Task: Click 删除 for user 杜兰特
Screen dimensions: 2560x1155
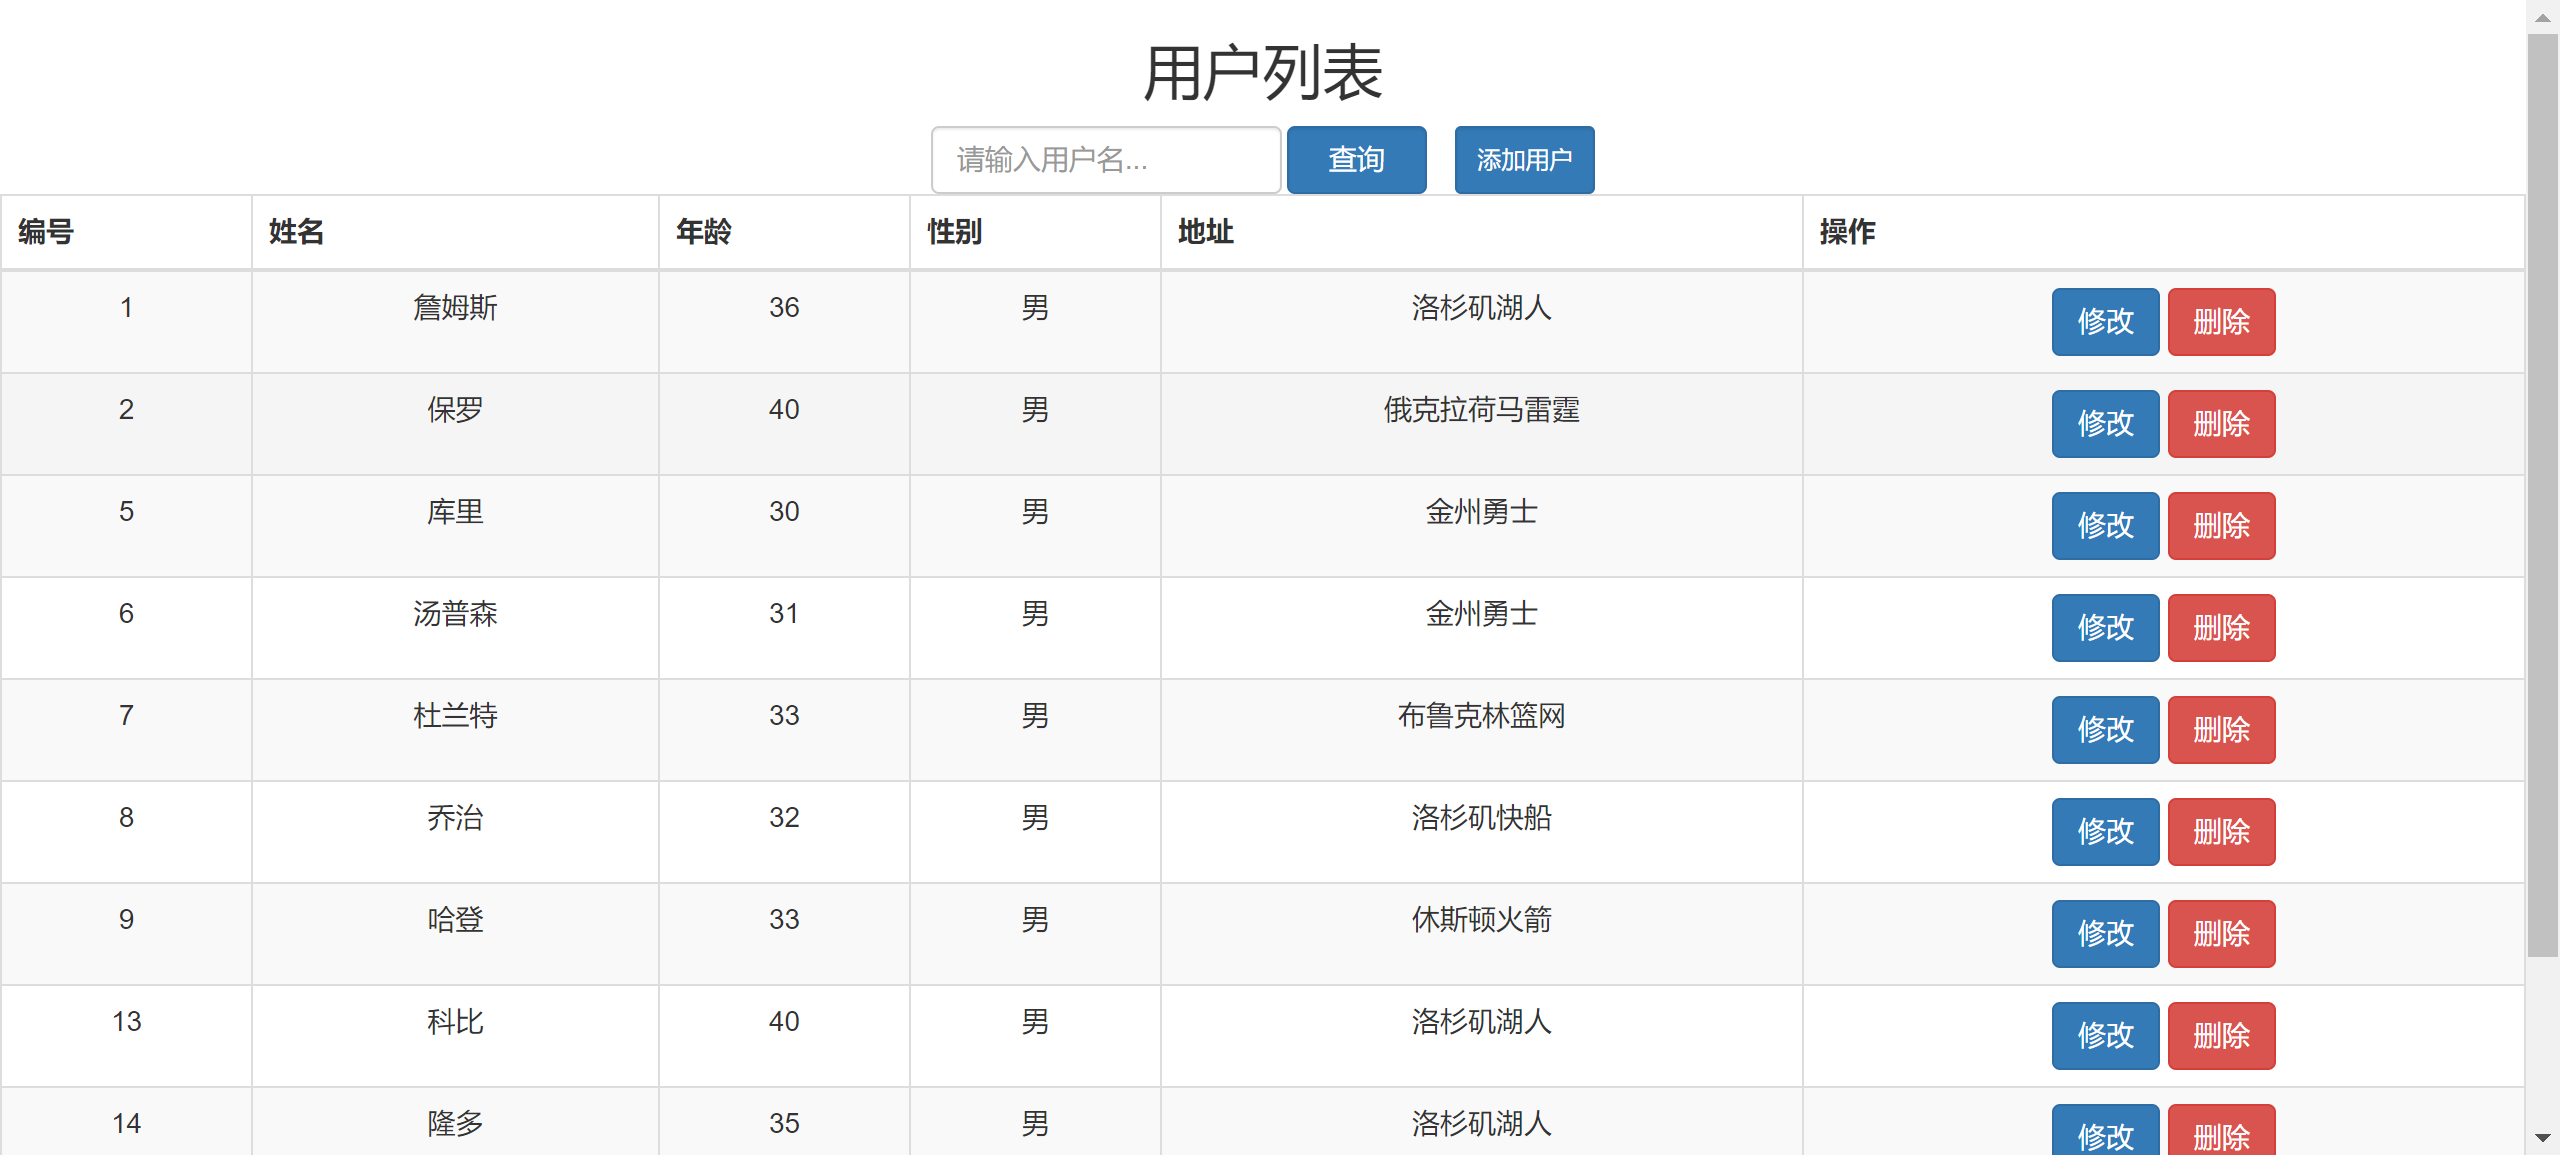Action: 2220,730
